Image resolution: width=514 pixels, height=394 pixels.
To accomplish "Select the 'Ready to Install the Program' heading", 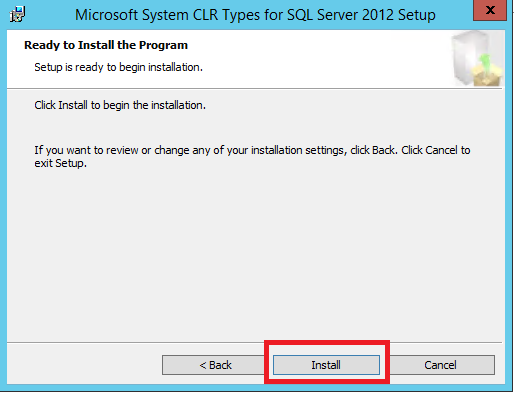I will (x=106, y=45).
